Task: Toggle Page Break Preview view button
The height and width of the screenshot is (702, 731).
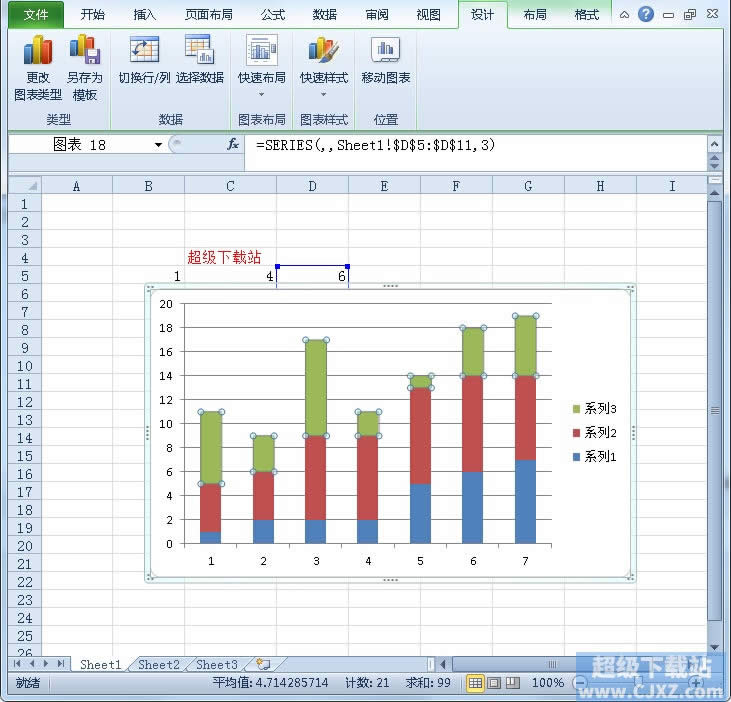Action: coord(513,683)
